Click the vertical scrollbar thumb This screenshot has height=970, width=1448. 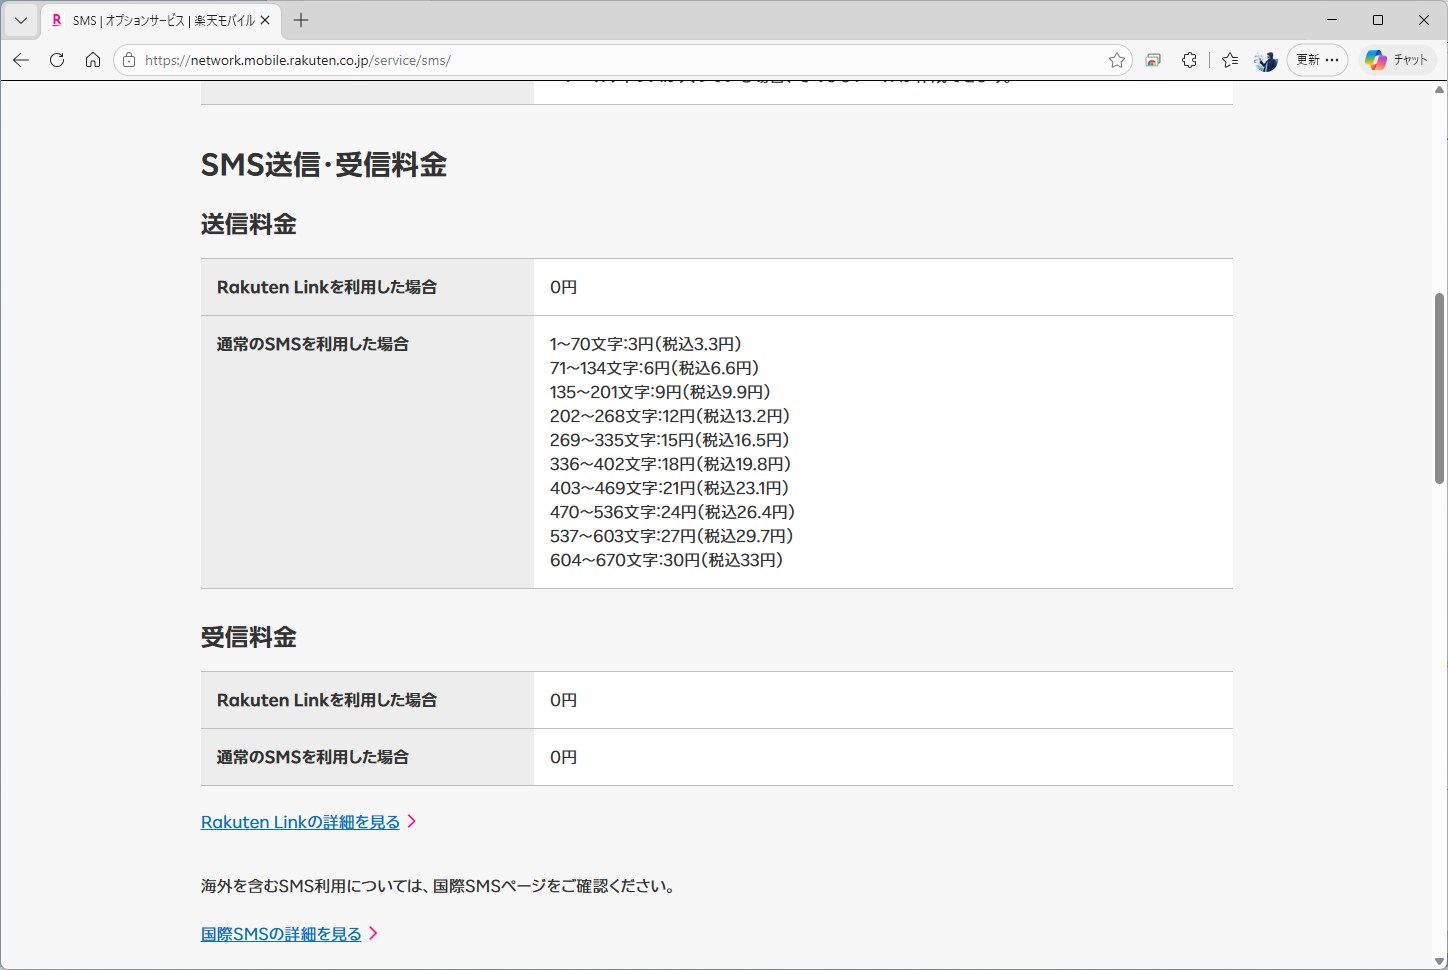point(1440,388)
